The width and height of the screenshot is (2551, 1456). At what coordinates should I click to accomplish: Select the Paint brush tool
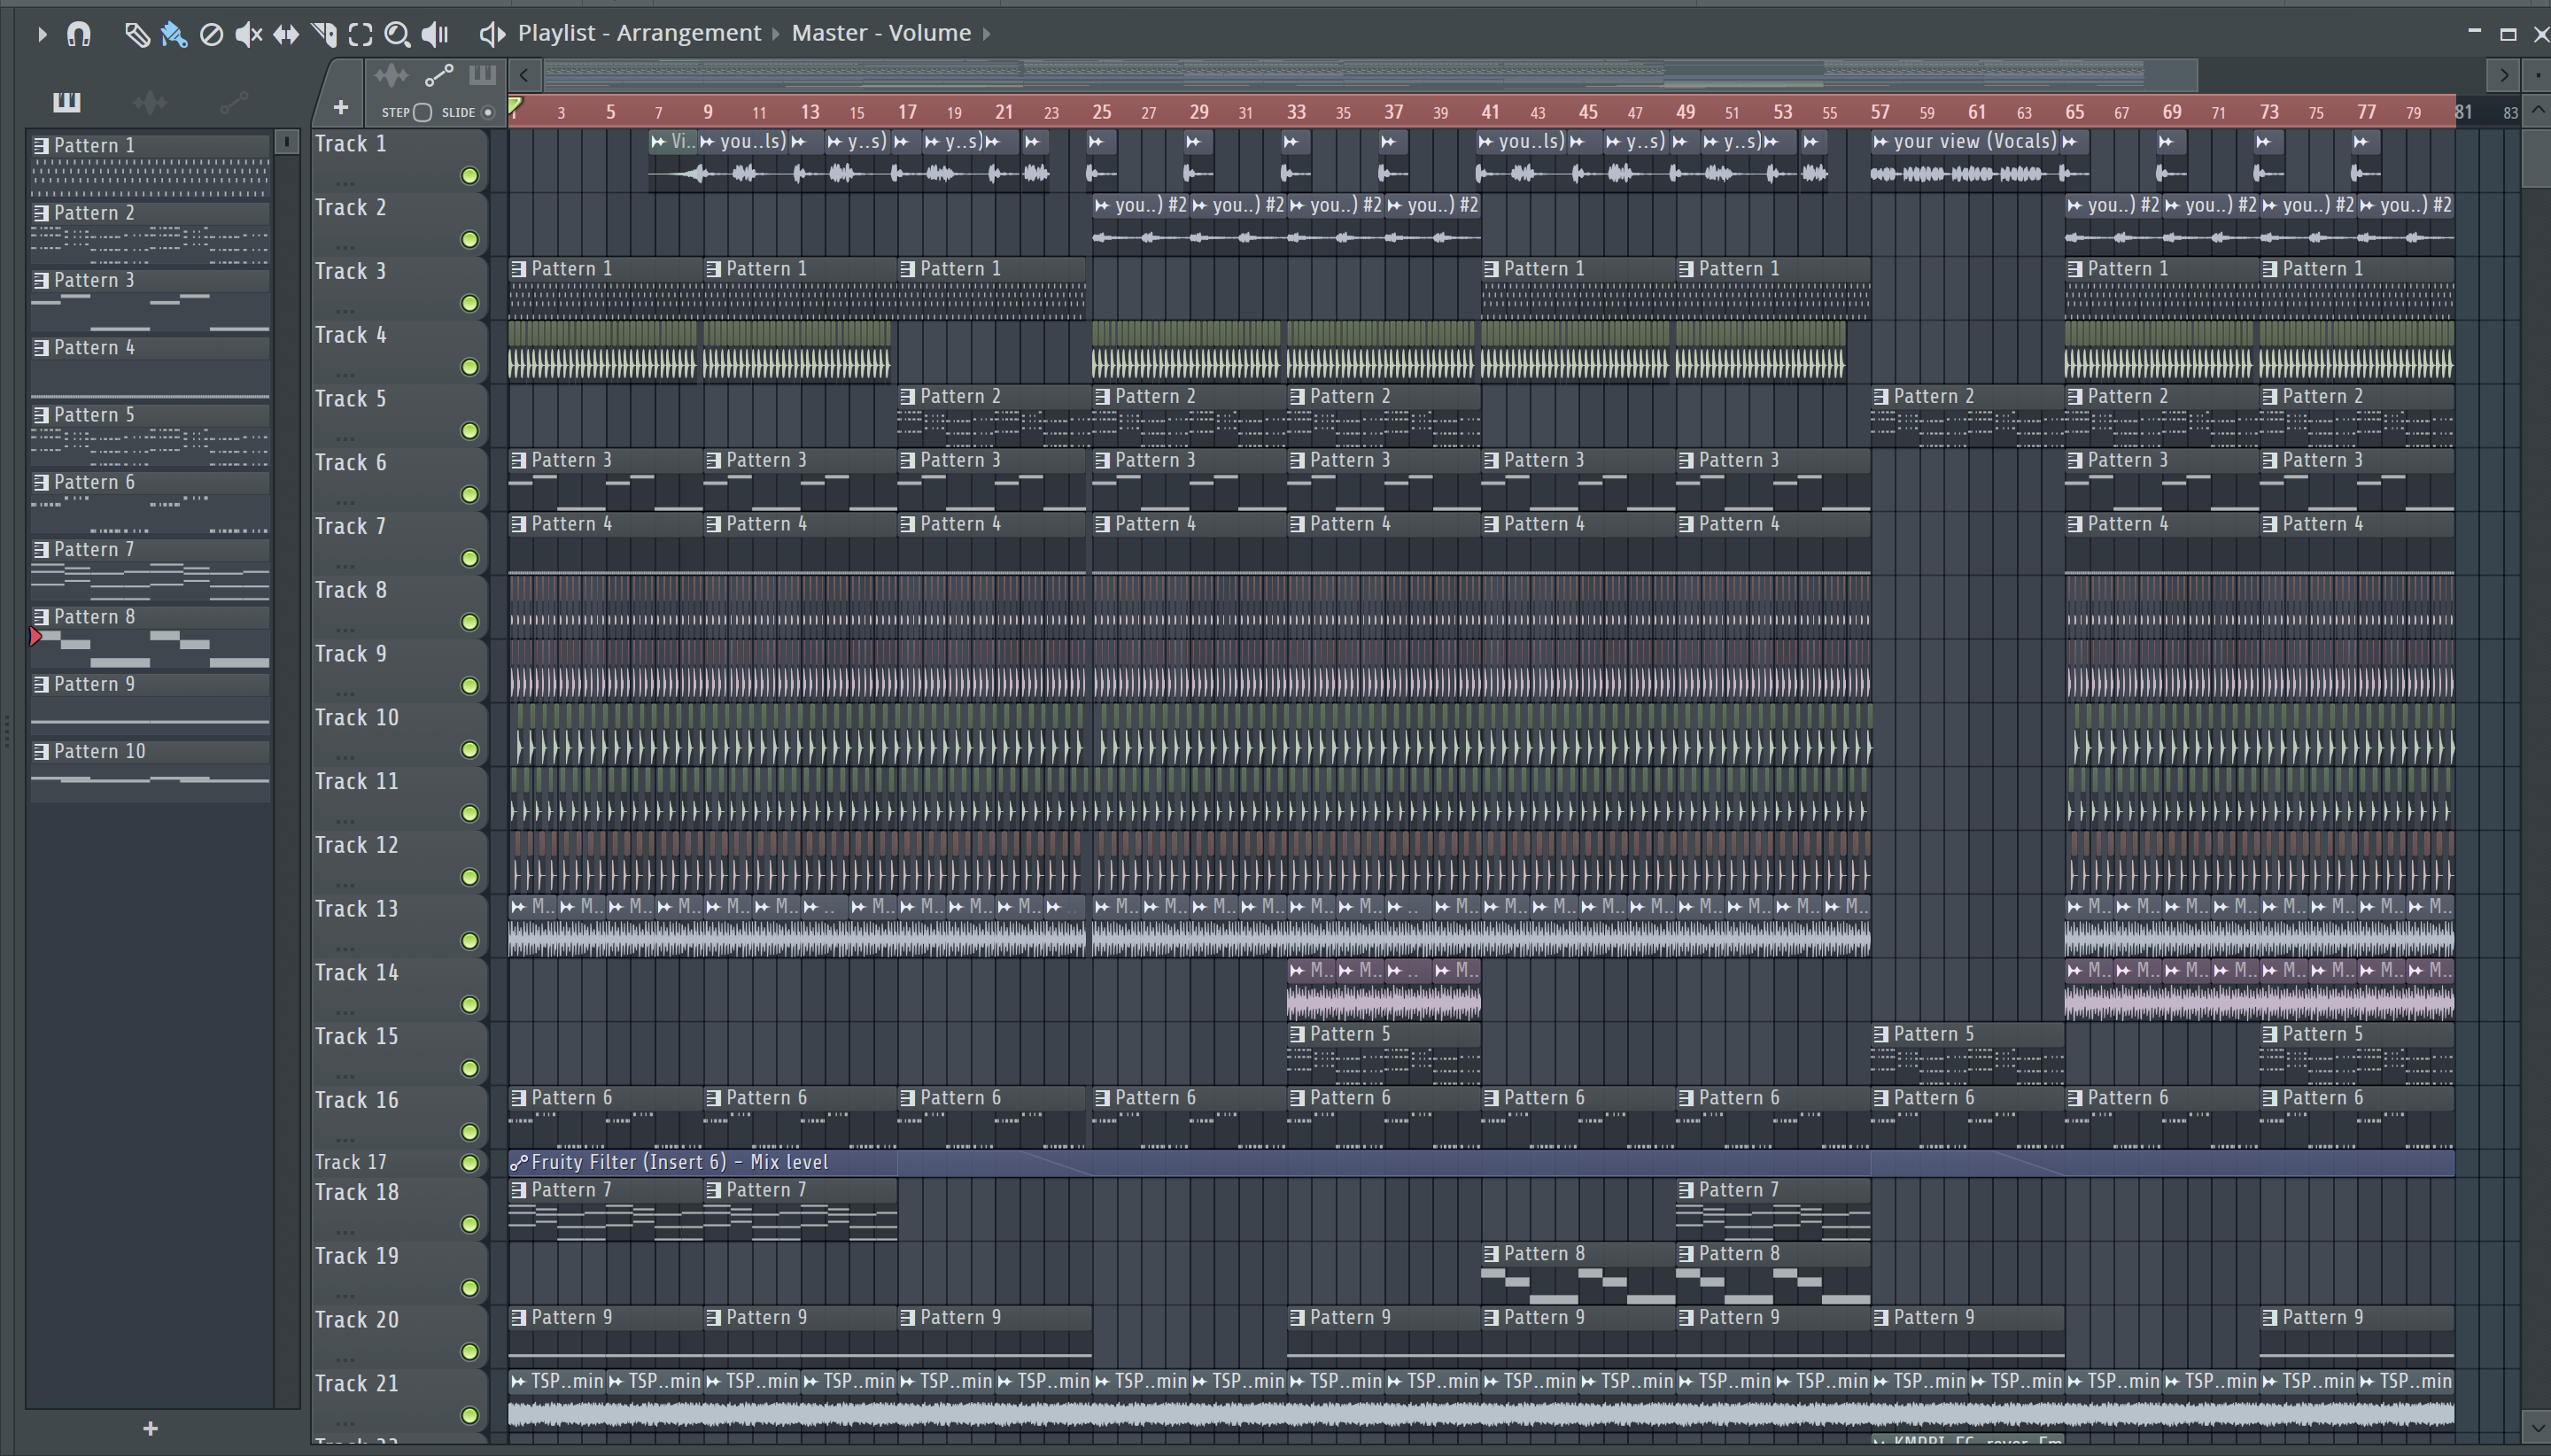click(173, 34)
